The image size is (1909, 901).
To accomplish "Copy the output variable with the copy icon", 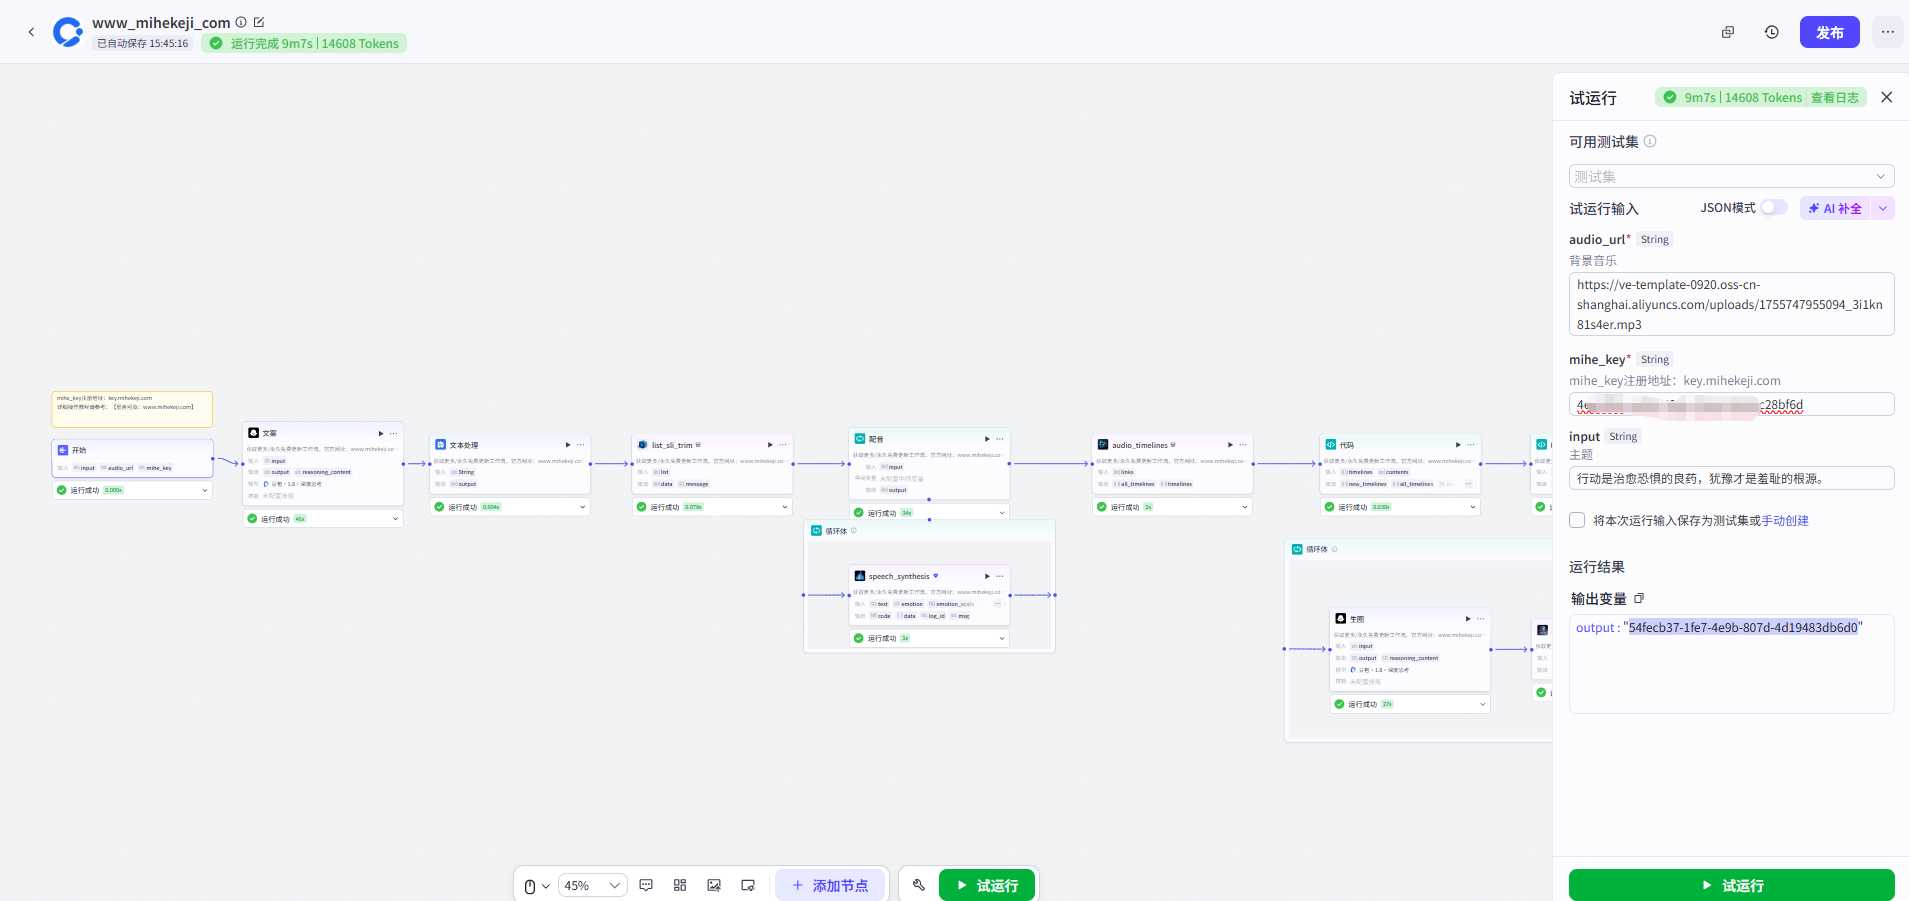I will click(1639, 598).
